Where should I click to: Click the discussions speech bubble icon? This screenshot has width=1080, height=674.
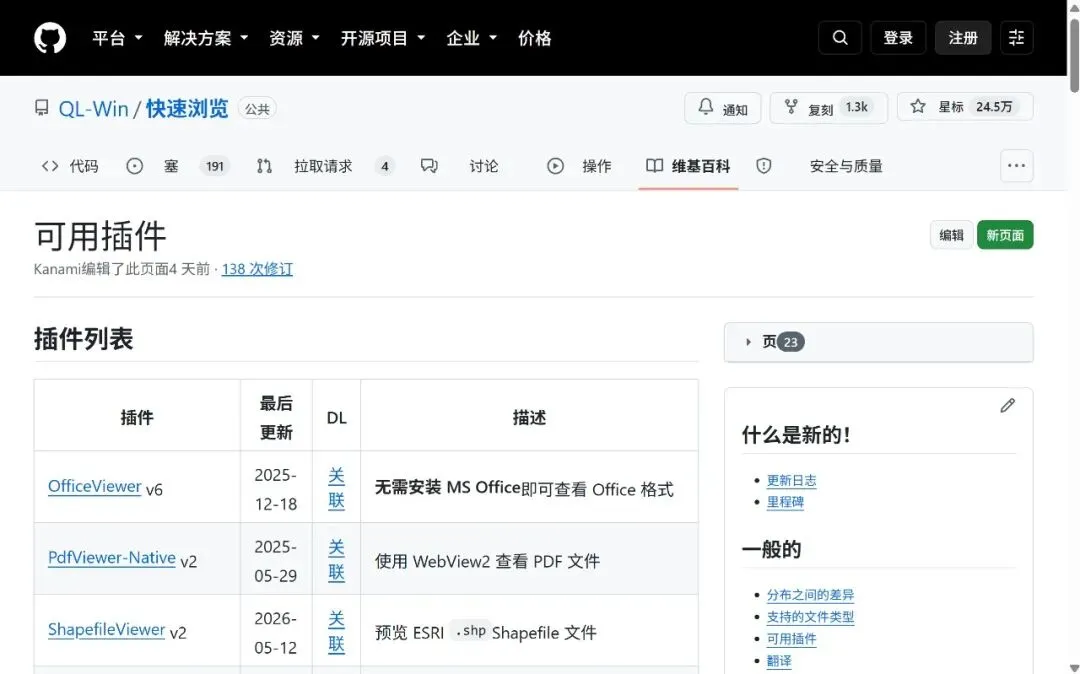[x=428, y=166]
